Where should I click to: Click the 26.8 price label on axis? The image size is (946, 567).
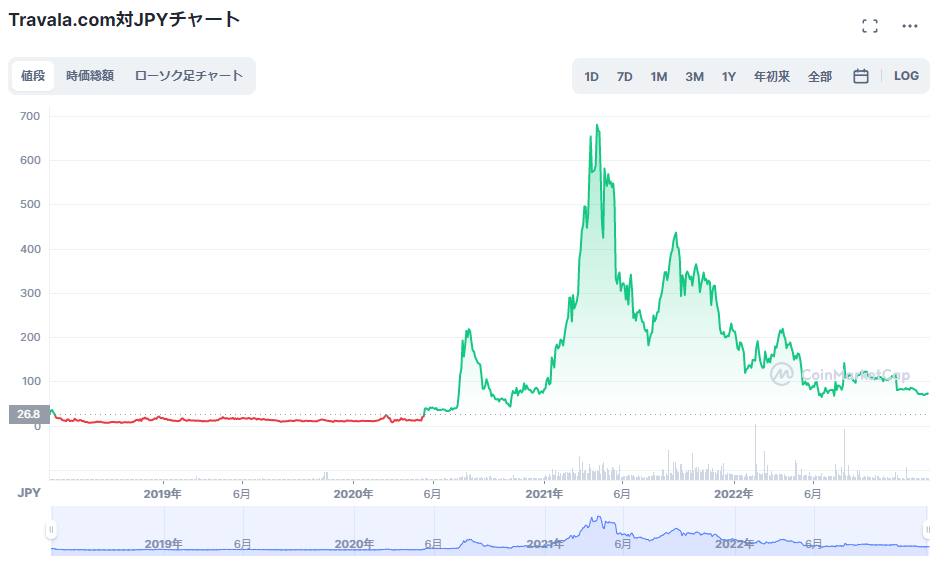point(28,414)
